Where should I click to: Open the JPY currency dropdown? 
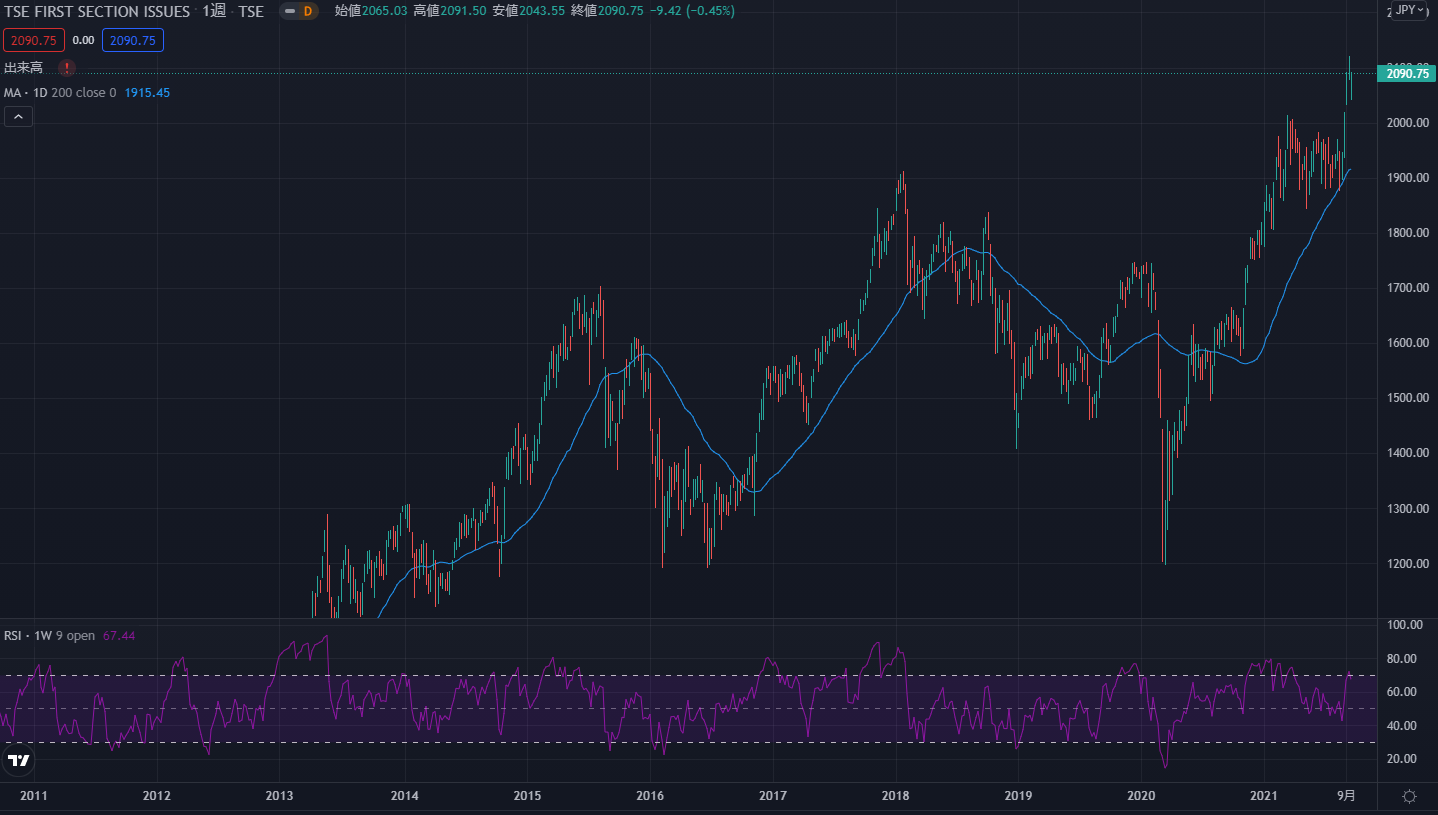coord(1409,10)
